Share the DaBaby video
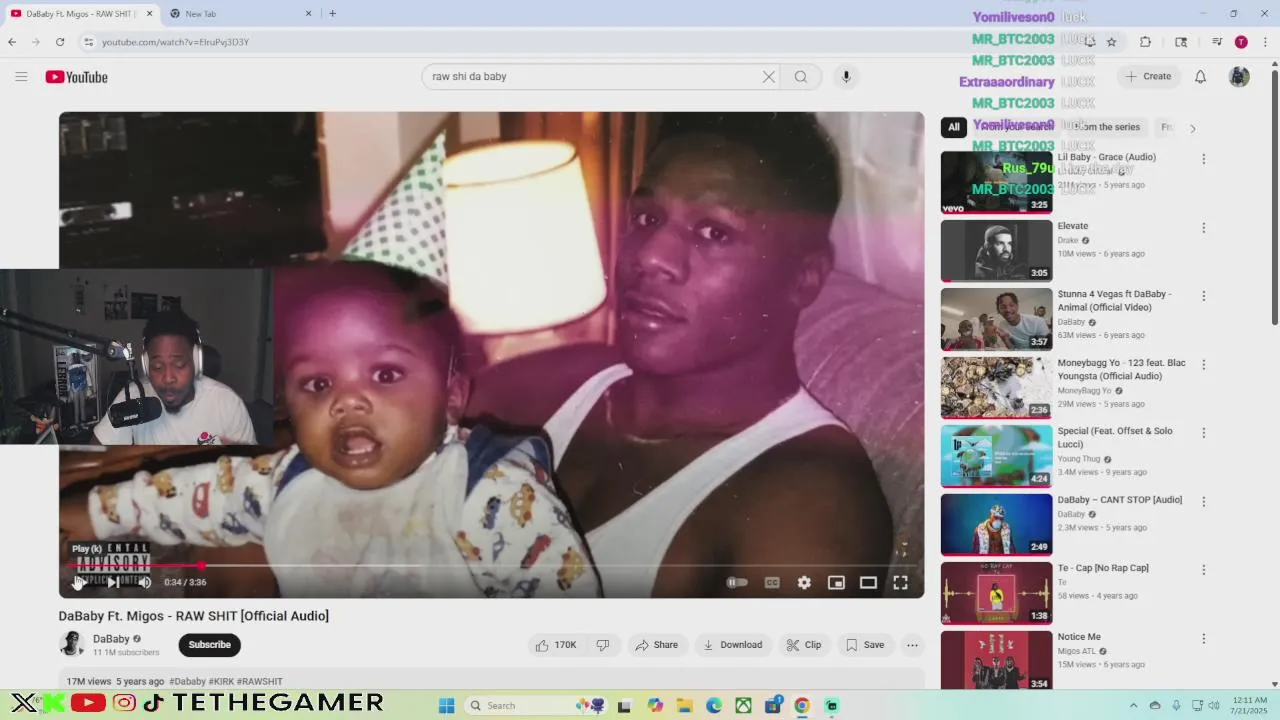The width and height of the screenshot is (1280, 720). 657,645
